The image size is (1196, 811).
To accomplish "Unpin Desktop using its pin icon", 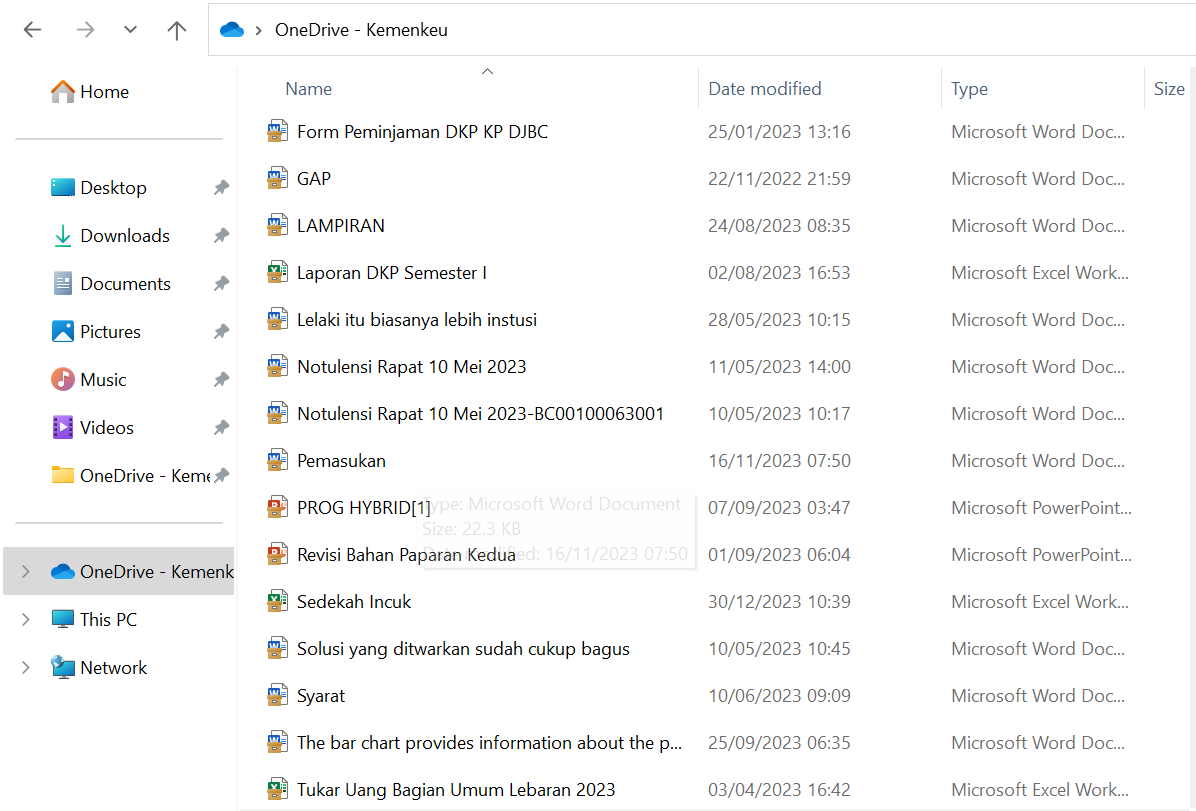I will point(221,188).
